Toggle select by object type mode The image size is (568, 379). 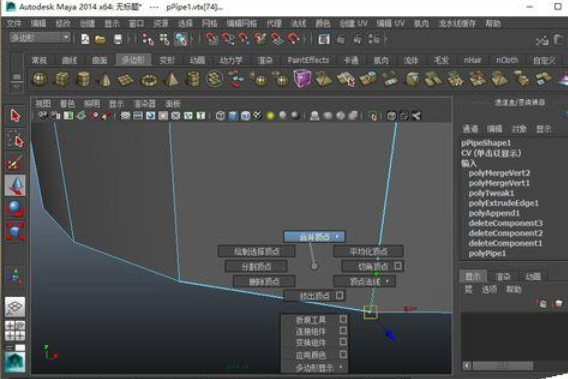point(164,39)
